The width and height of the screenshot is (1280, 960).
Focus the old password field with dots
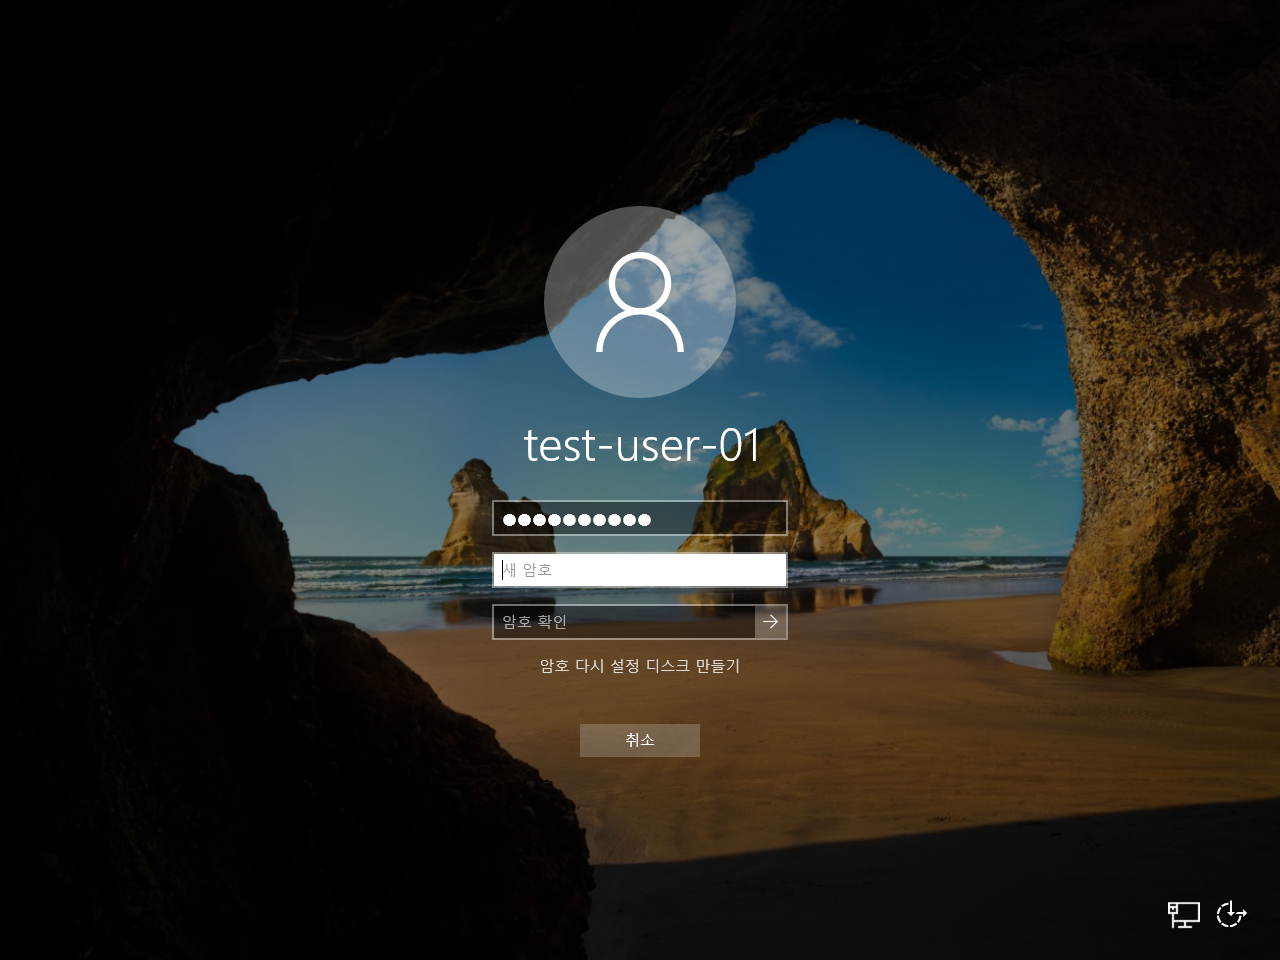[x=640, y=518]
